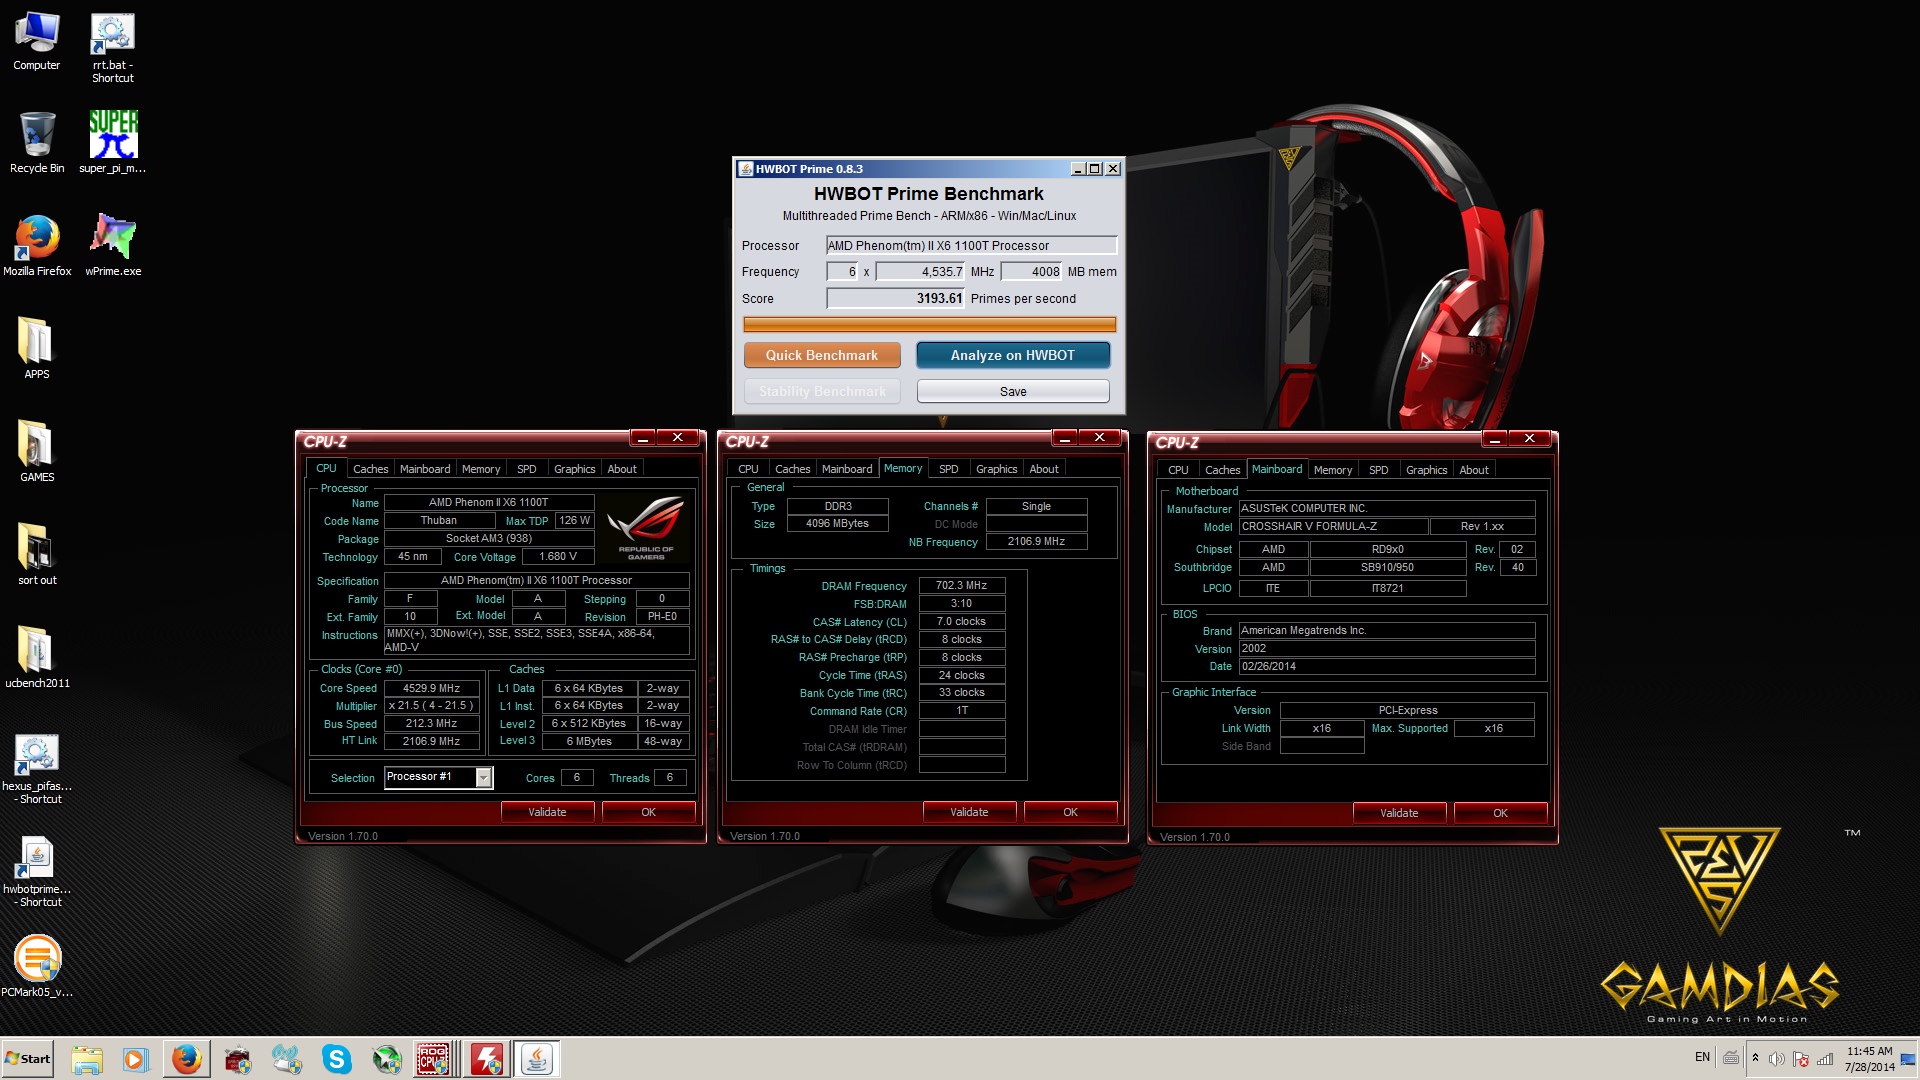Open the Skype taskbar icon
Image resolution: width=1920 pixels, height=1080 pixels.
[x=337, y=1059]
